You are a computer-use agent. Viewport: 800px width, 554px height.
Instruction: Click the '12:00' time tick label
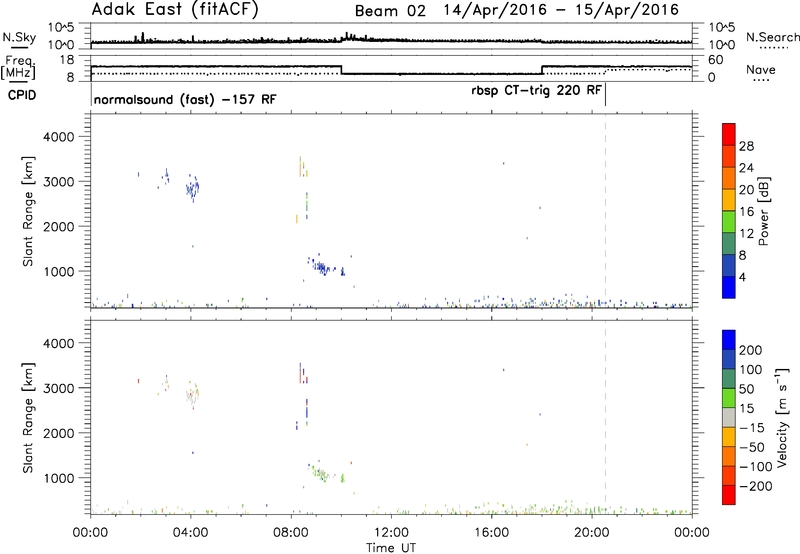pos(391,533)
